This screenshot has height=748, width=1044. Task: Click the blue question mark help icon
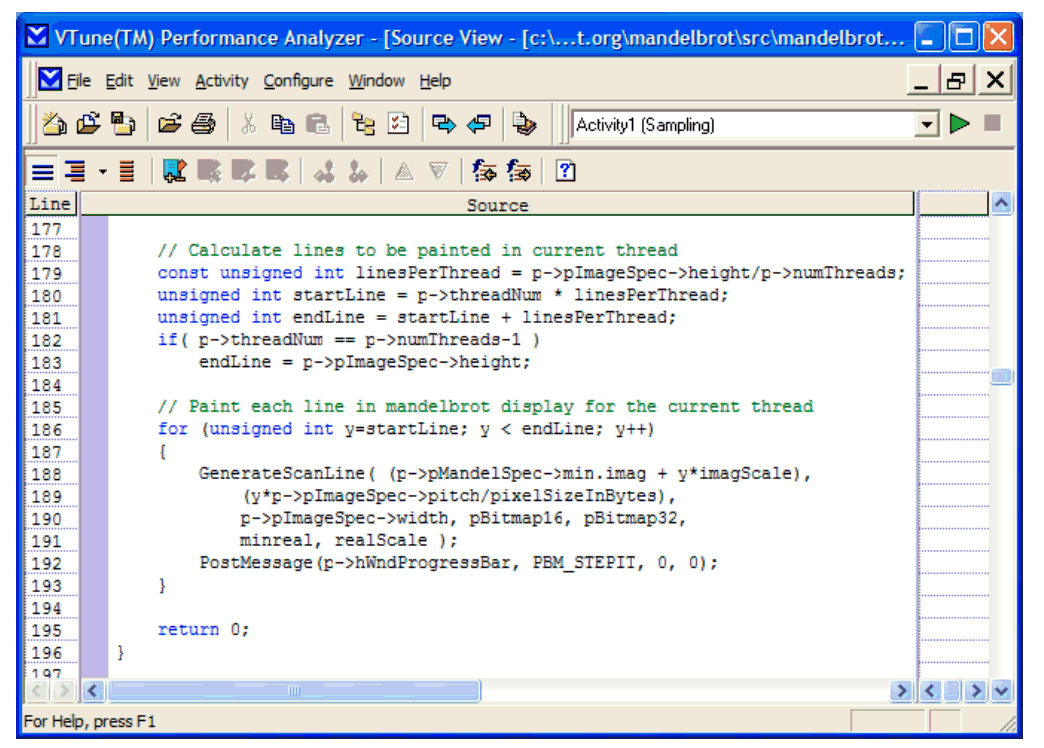(565, 172)
